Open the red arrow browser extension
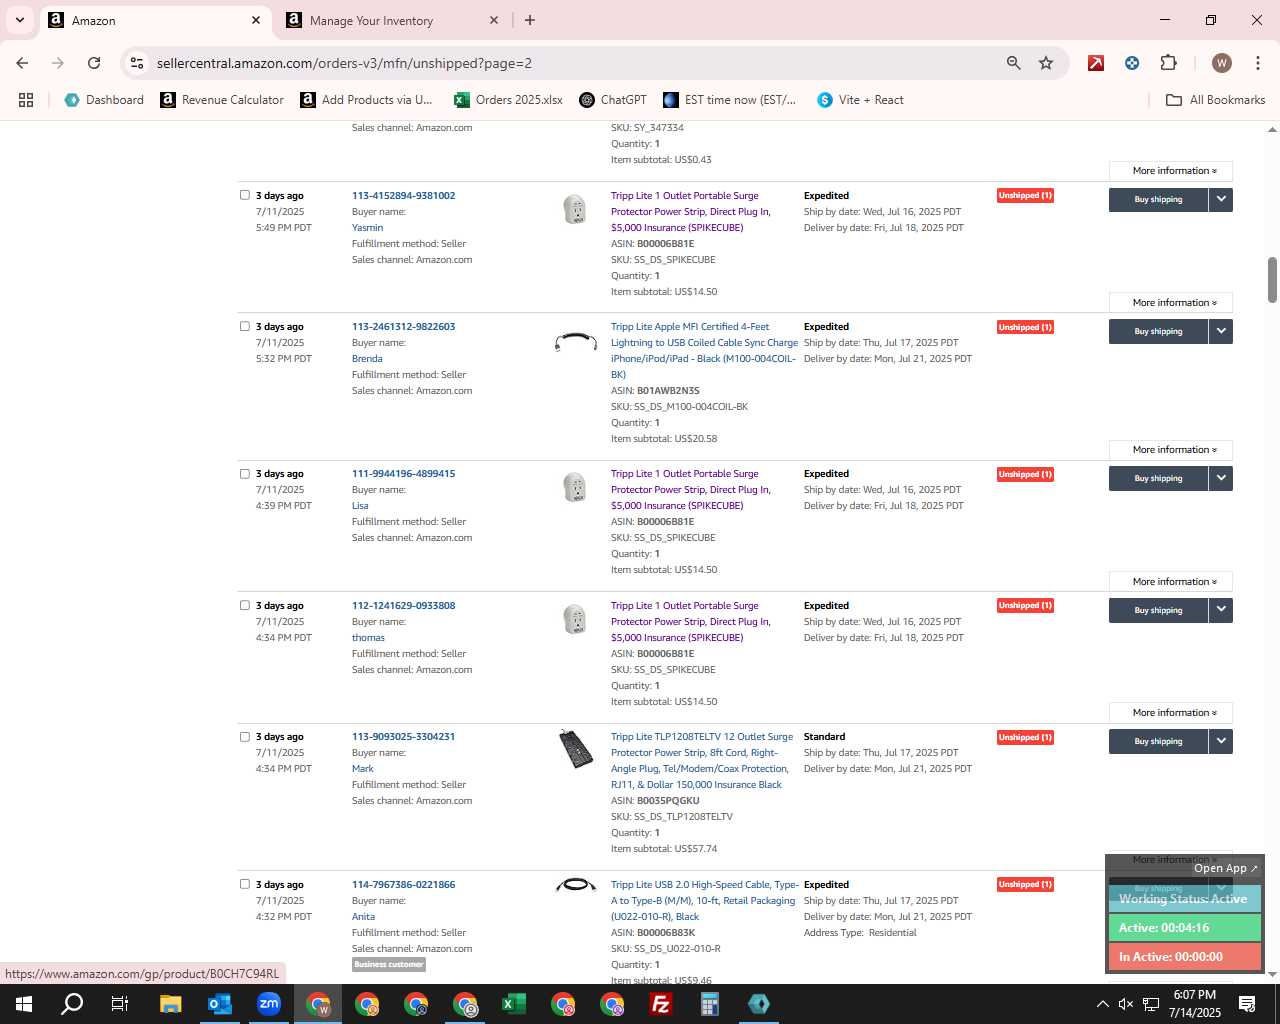This screenshot has height=1024, width=1280. [x=1096, y=63]
